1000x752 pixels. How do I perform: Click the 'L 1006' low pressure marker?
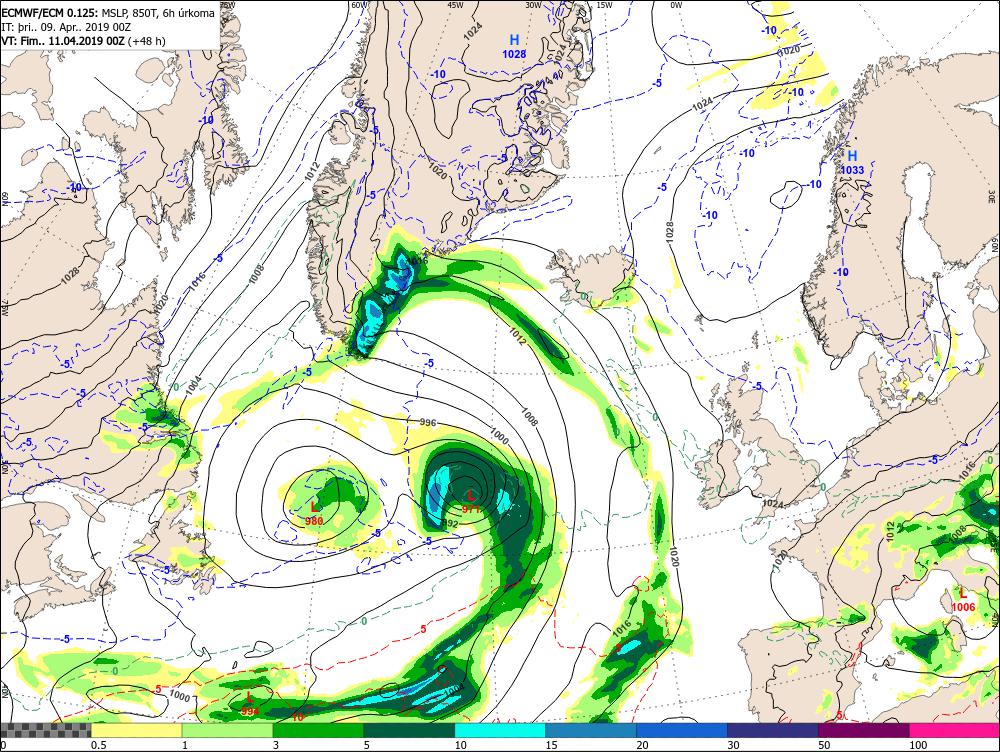[x=963, y=600]
